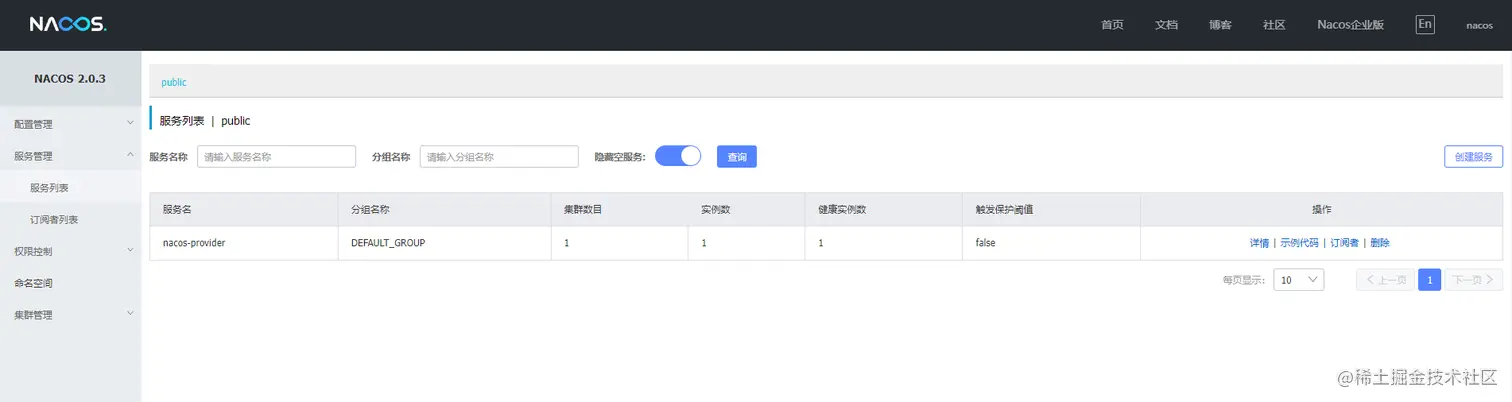Toggle the 隐藏空服务 switch

(x=678, y=156)
